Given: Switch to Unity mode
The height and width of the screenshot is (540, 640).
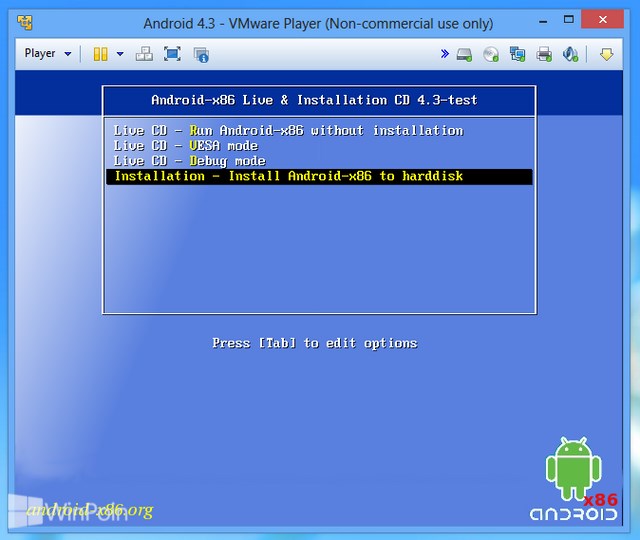Looking at the screenshot, I should click(201, 55).
